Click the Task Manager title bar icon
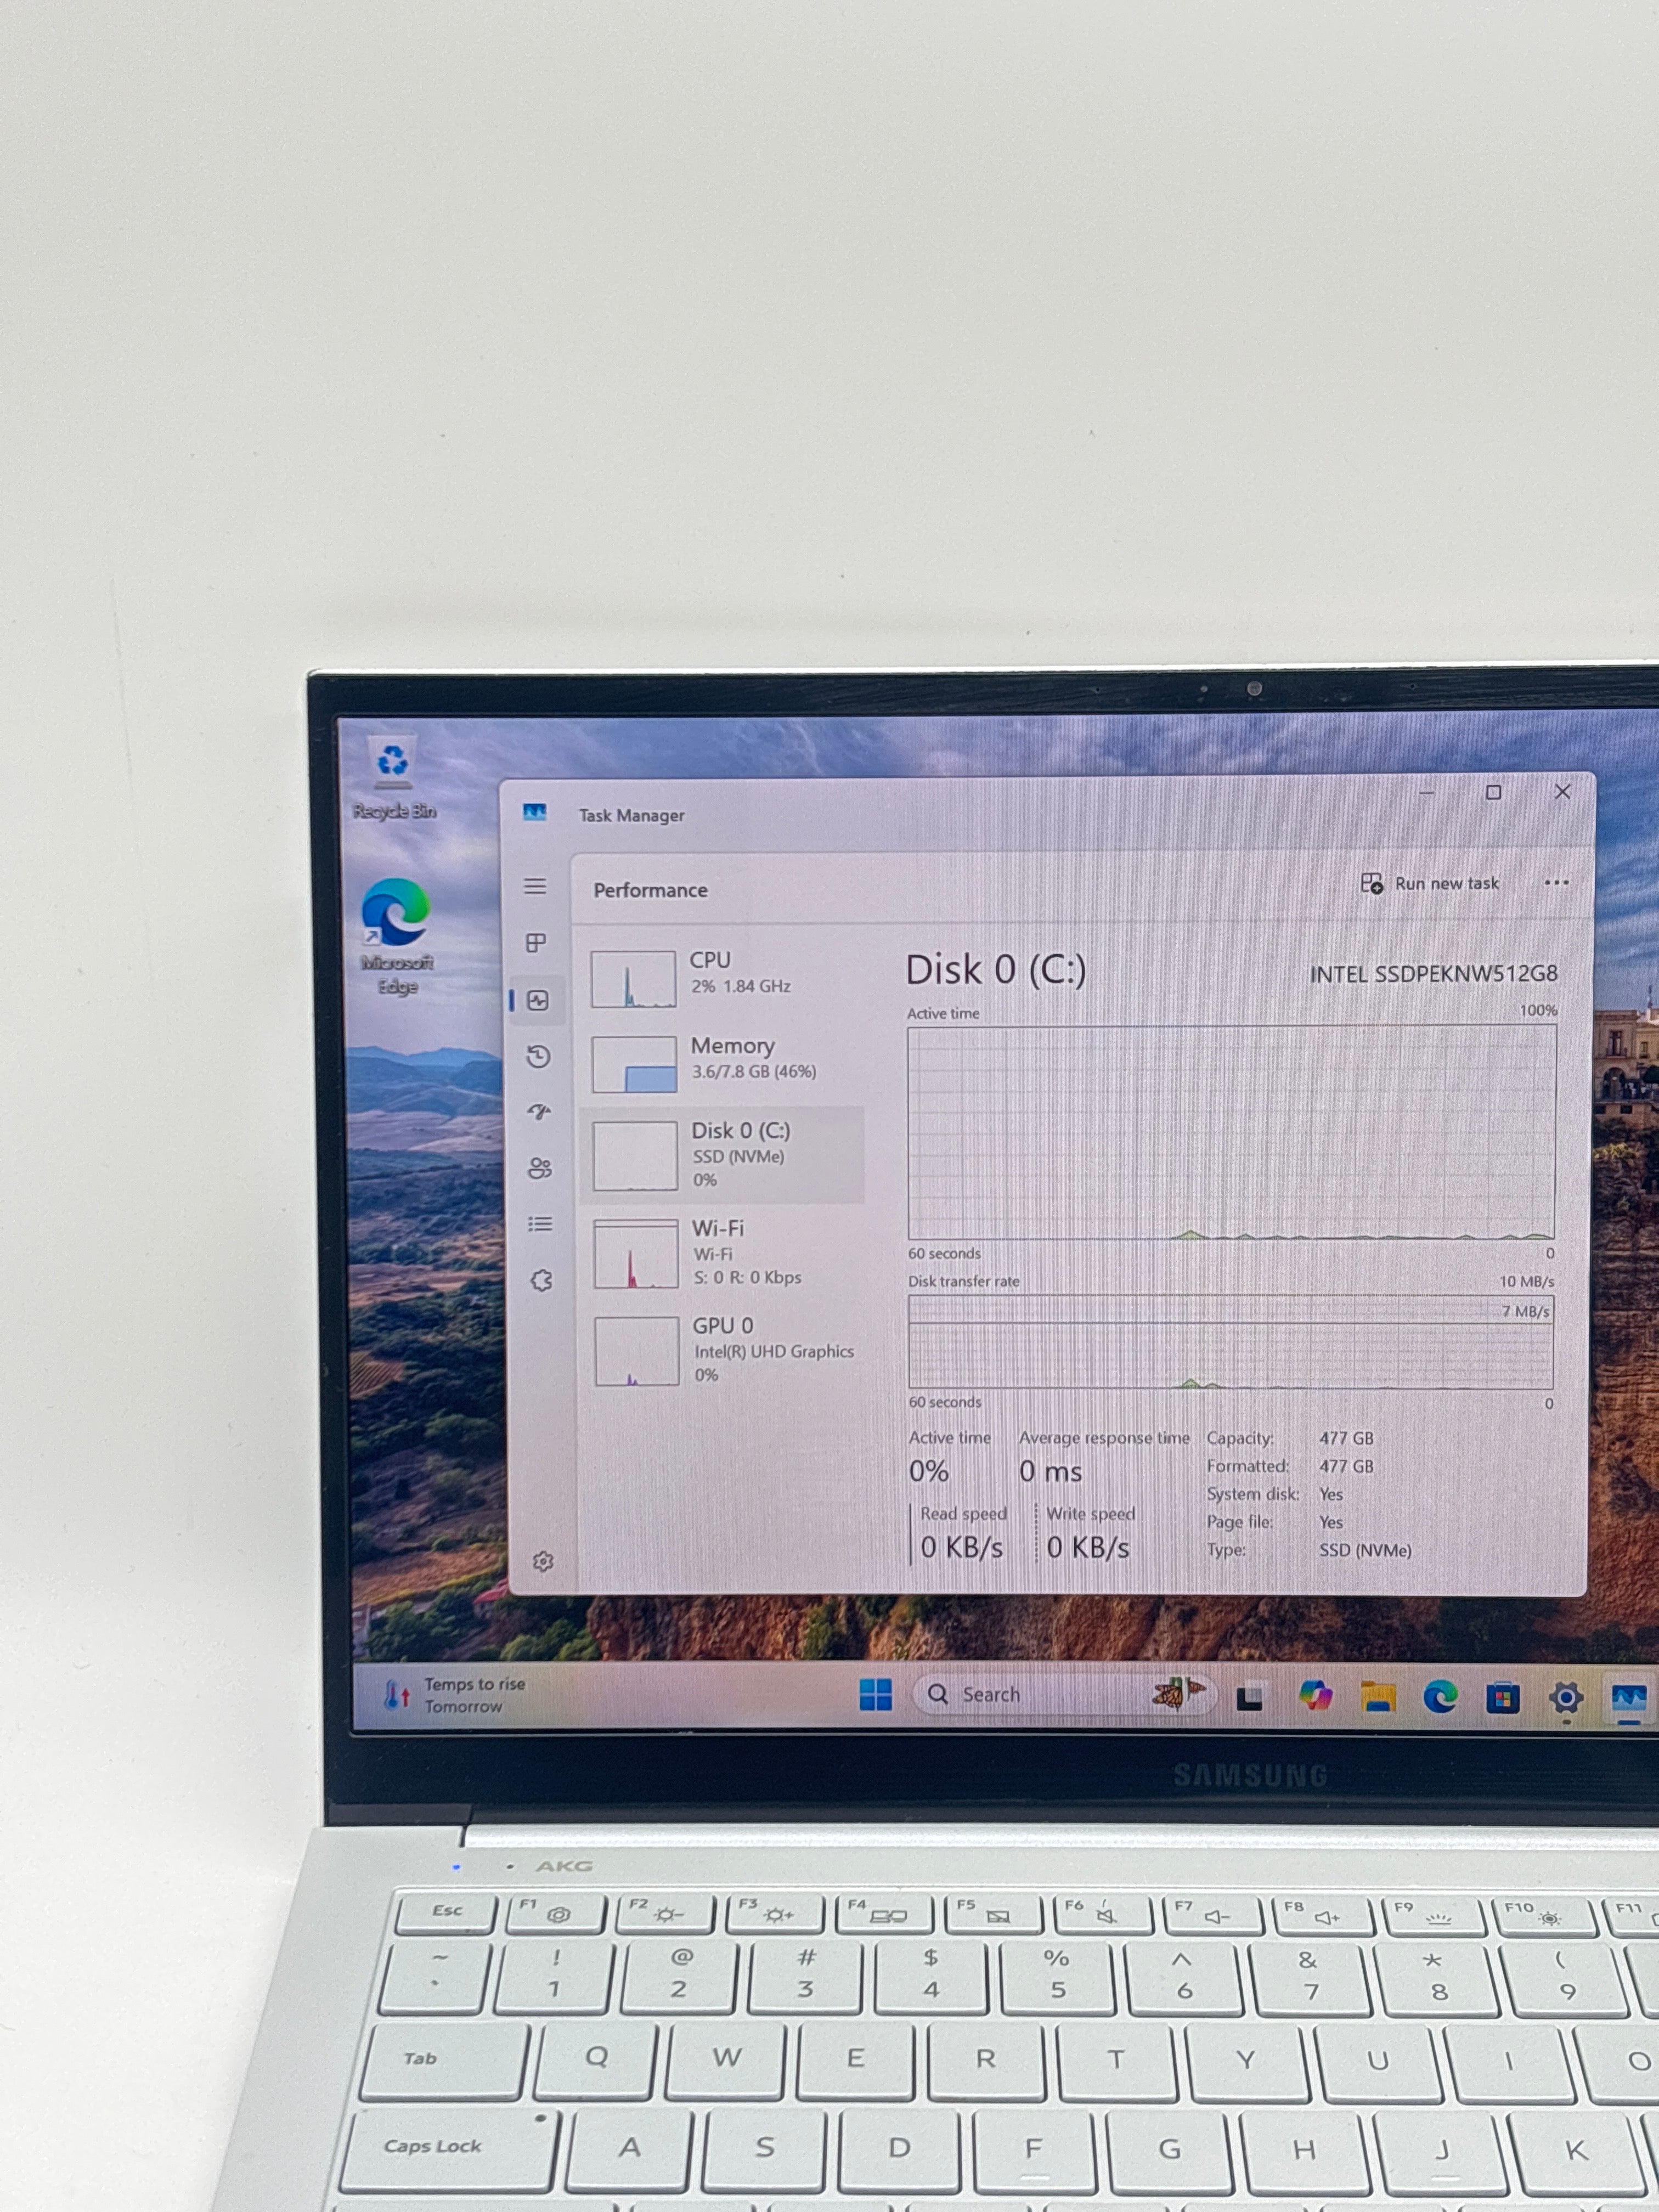Screen dimensions: 1659x2212 tap(535, 813)
